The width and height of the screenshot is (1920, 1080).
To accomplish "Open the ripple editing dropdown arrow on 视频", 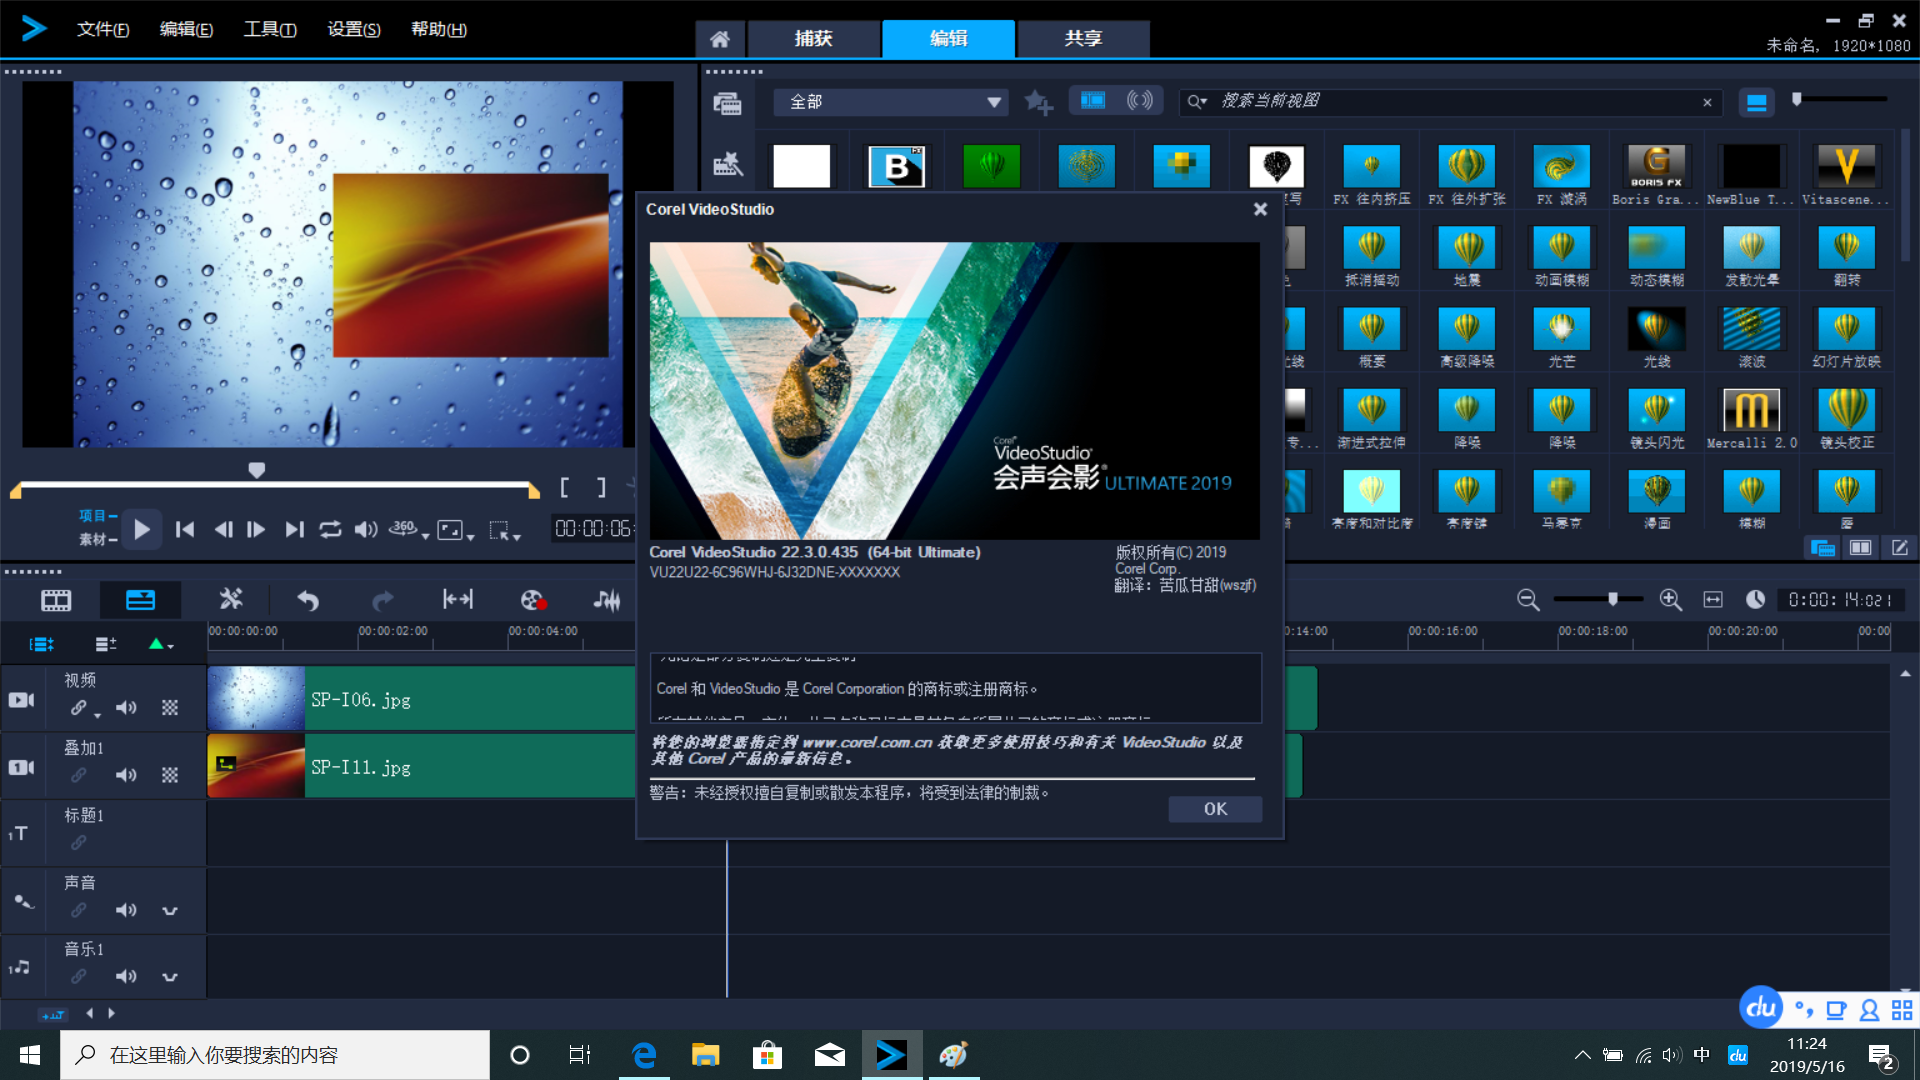I will 97,715.
